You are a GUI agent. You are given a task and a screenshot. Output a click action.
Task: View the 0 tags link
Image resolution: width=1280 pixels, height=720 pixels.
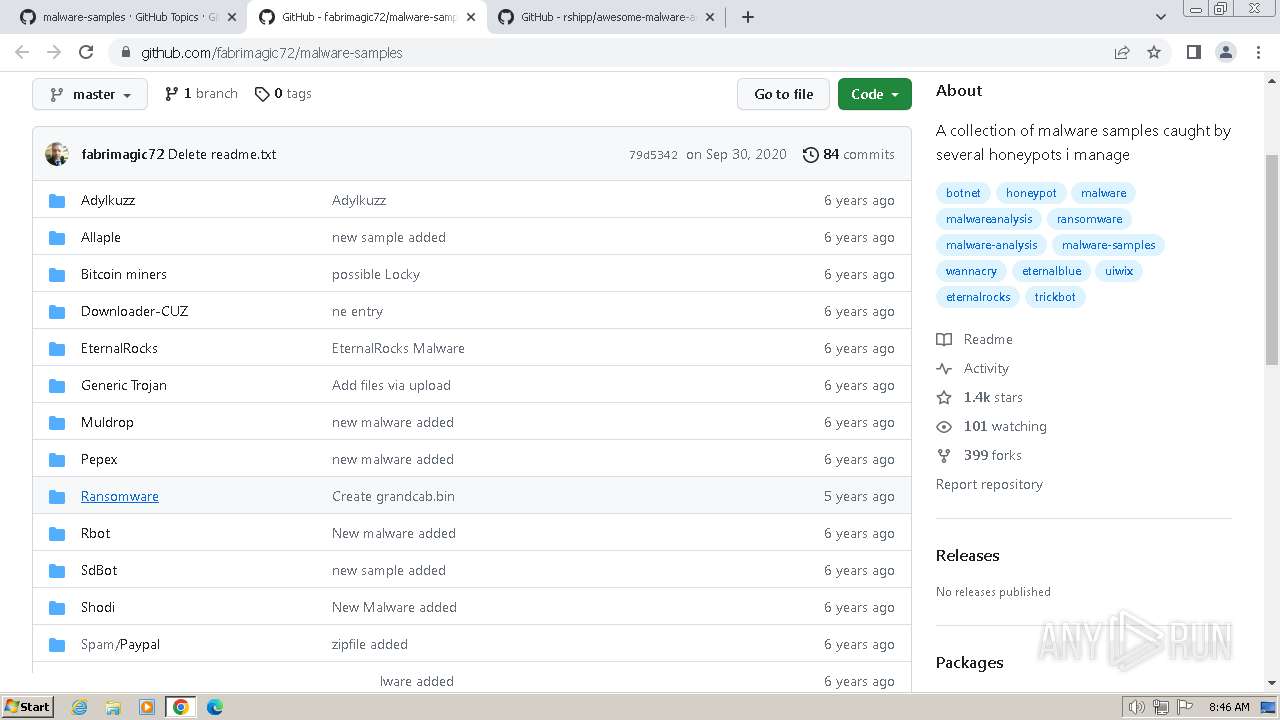click(x=283, y=93)
